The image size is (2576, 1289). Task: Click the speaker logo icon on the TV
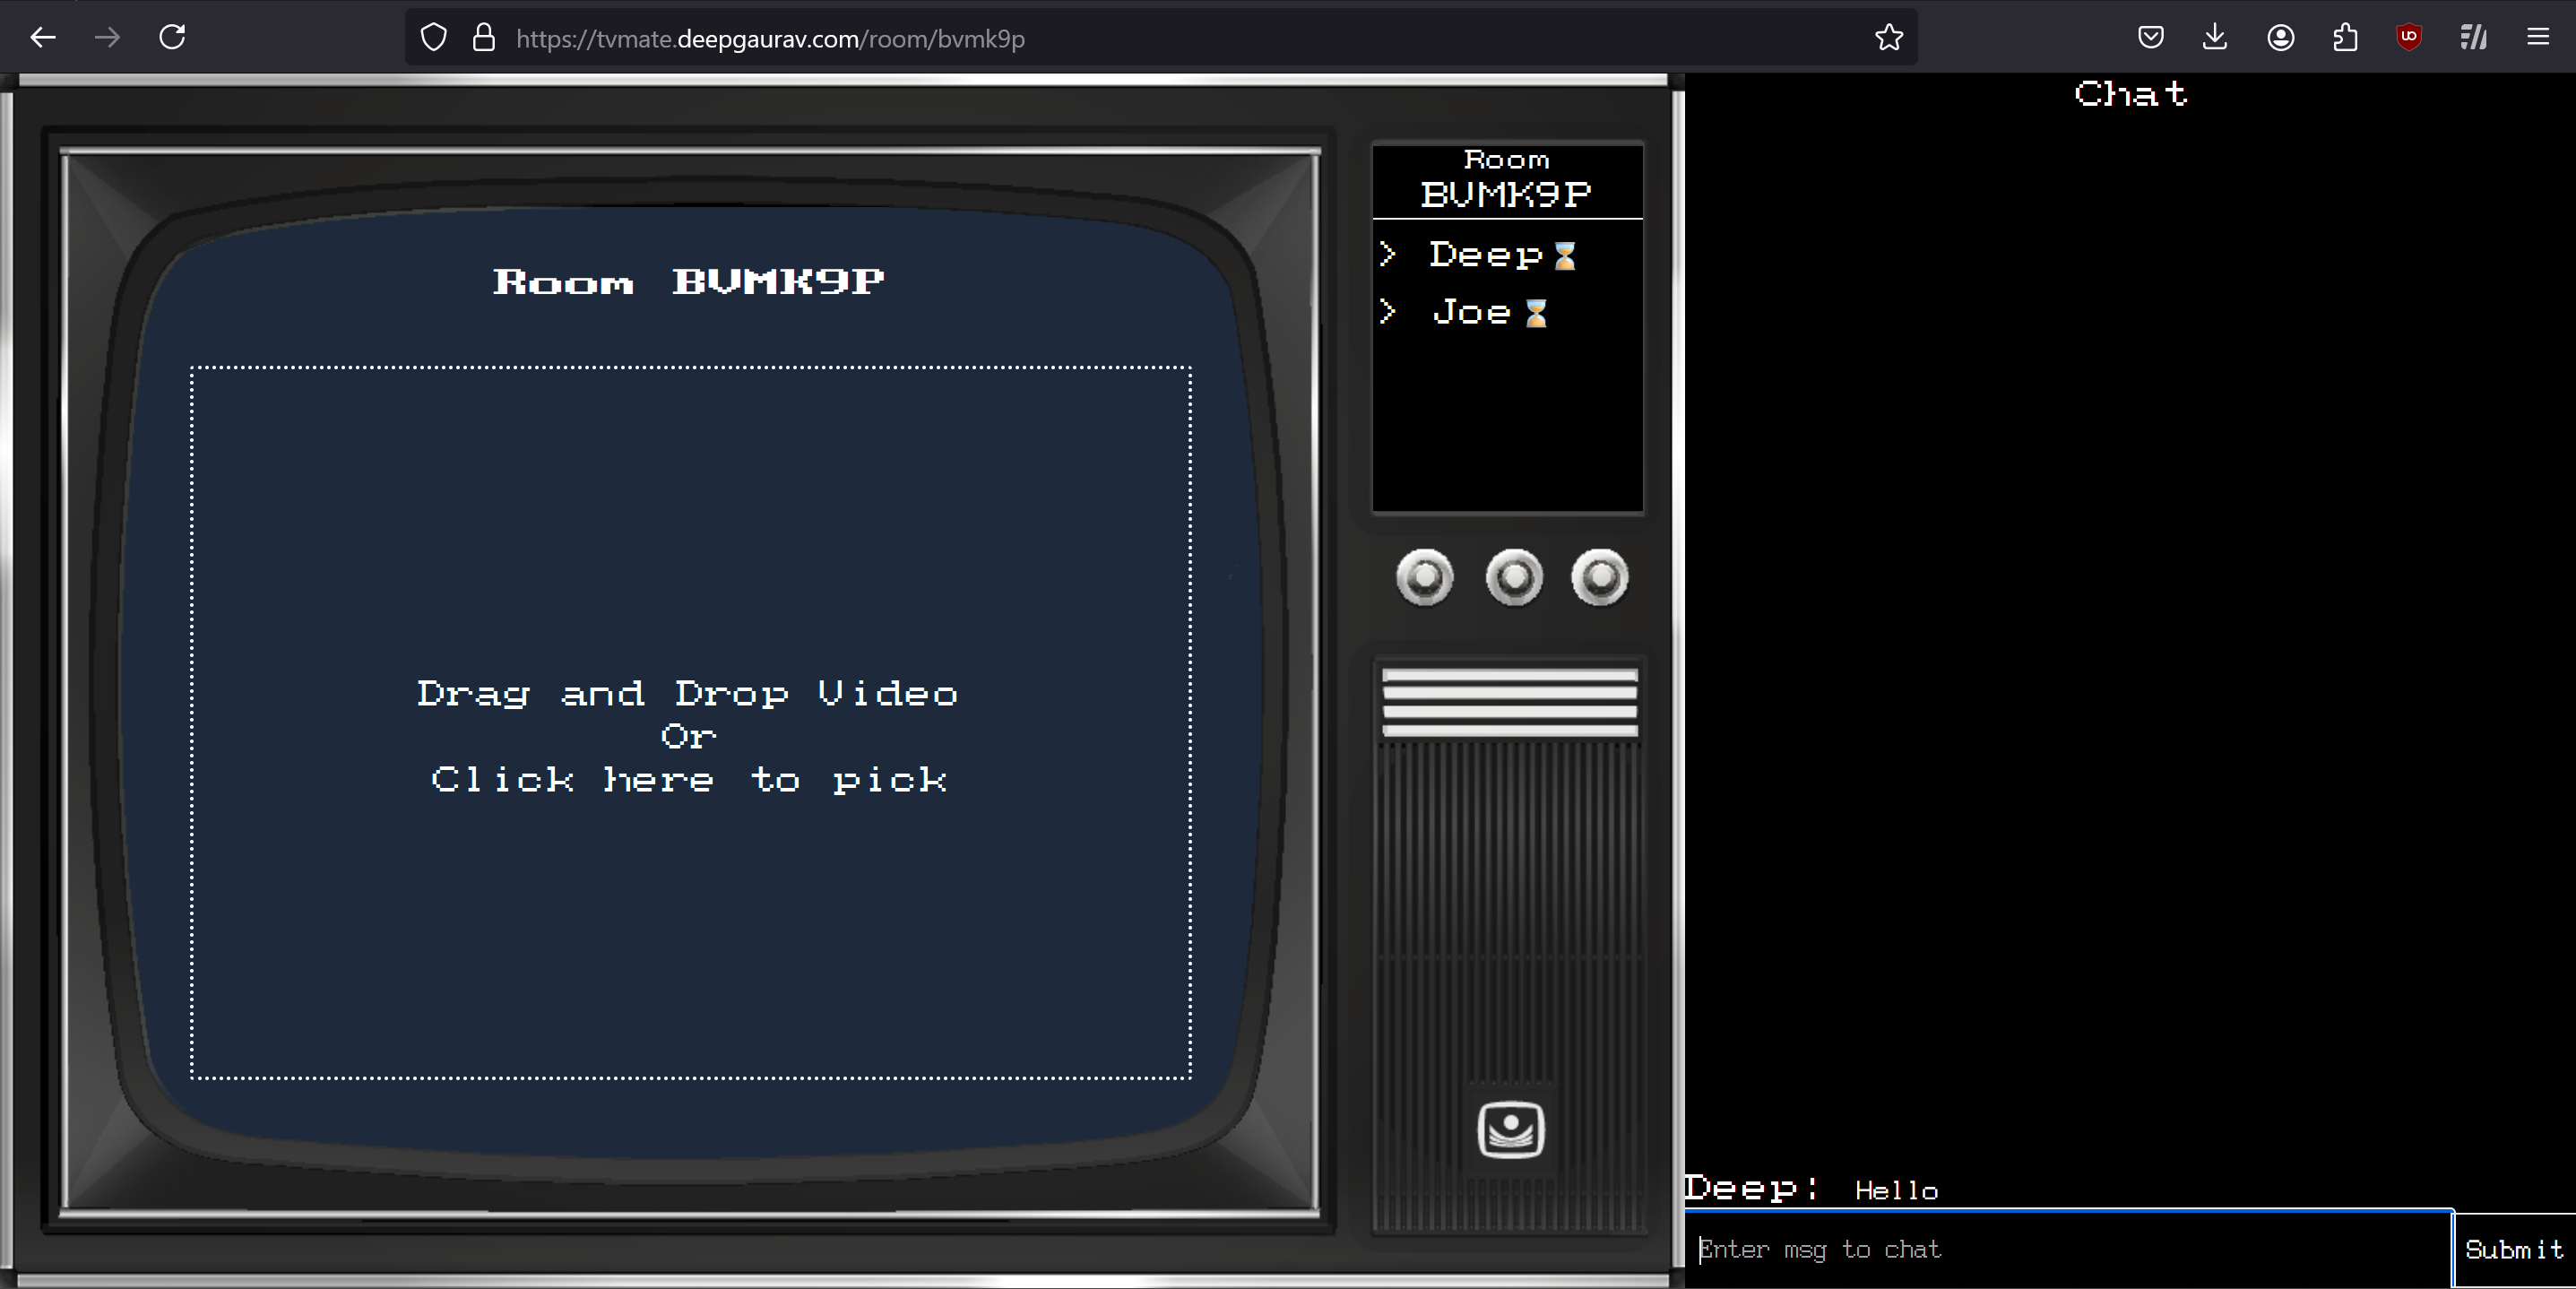(1511, 1130)
